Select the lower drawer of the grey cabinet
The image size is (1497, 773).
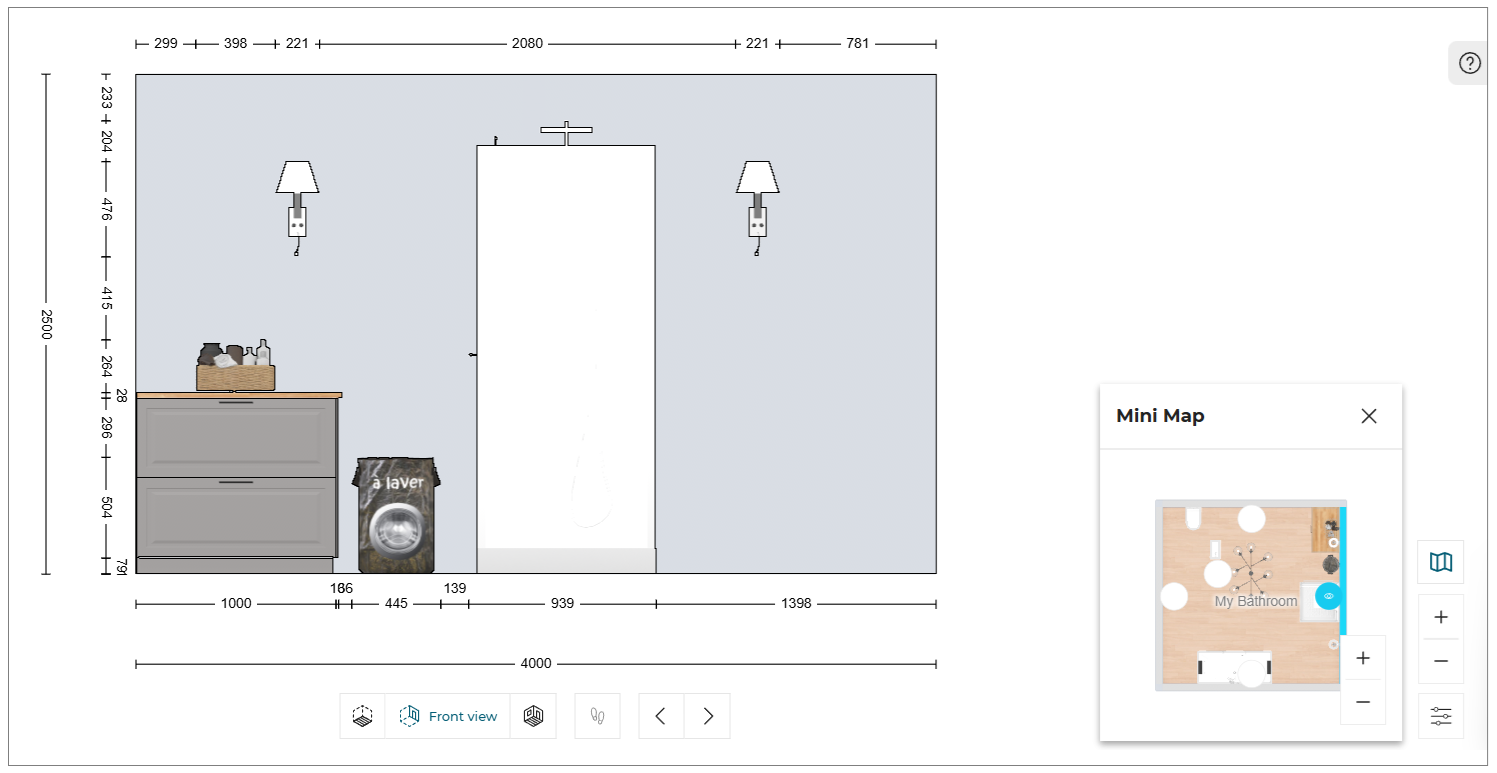tap(236, 517)
